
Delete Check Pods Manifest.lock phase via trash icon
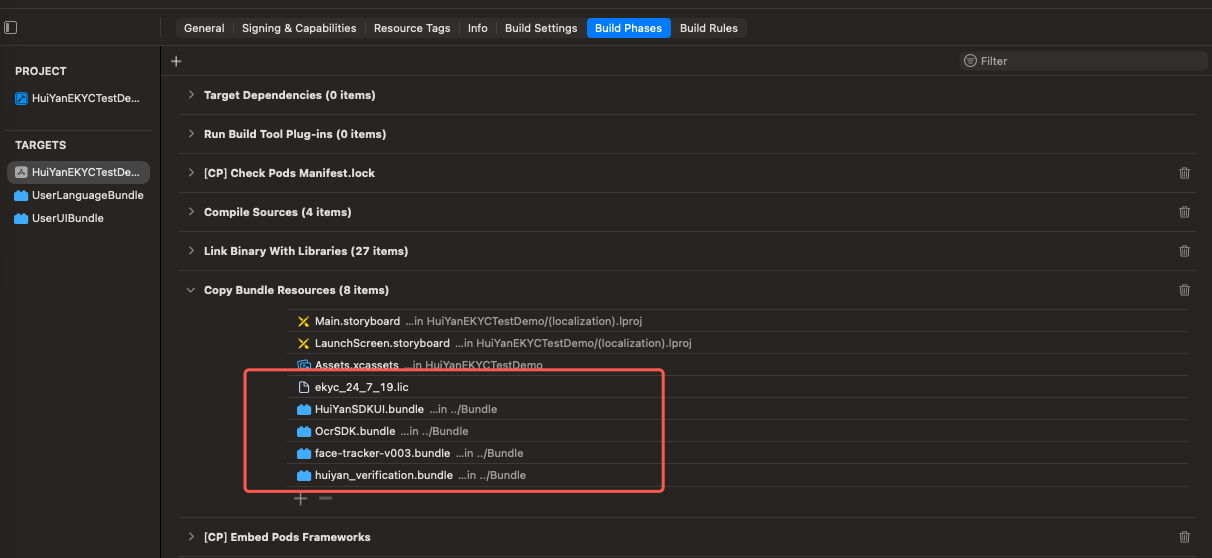(1184, 173)
